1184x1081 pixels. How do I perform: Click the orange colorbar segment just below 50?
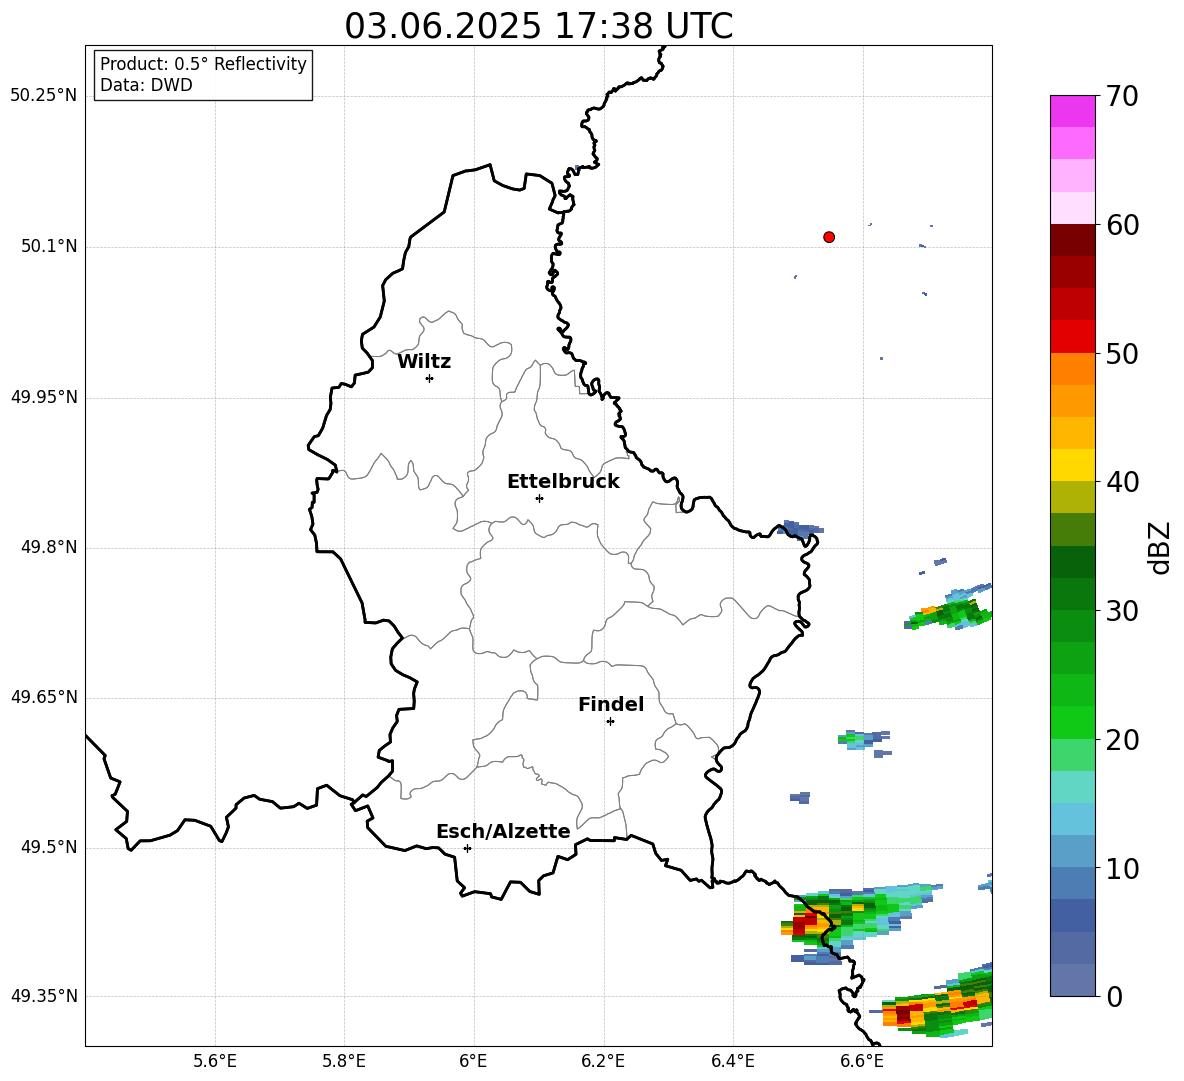(1072, 369)
